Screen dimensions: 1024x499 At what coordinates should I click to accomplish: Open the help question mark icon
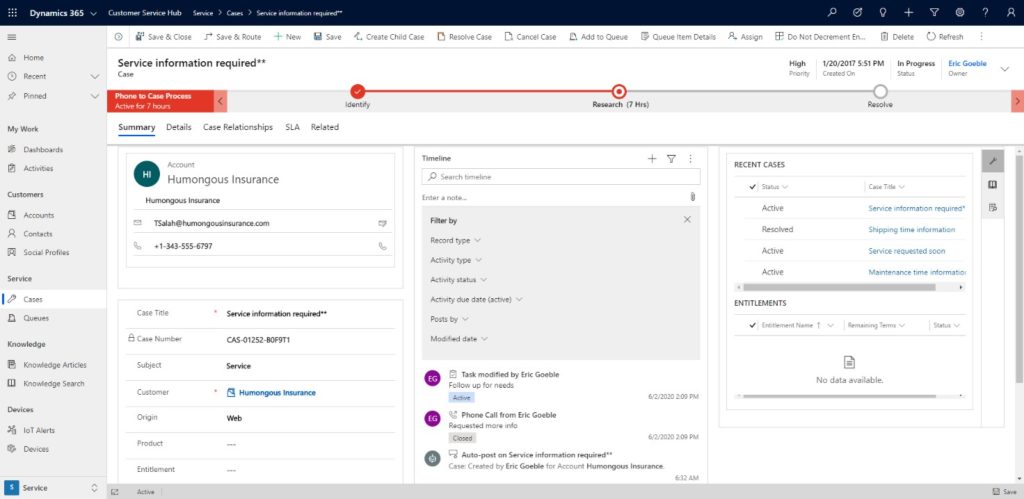(x=985, y=12)
